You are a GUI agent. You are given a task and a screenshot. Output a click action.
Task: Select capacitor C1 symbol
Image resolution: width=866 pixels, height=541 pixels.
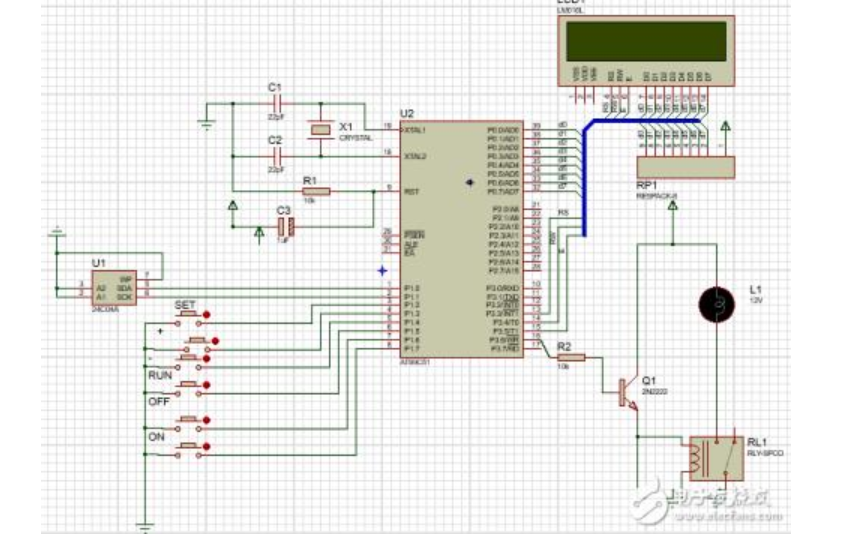pos(277,103)
